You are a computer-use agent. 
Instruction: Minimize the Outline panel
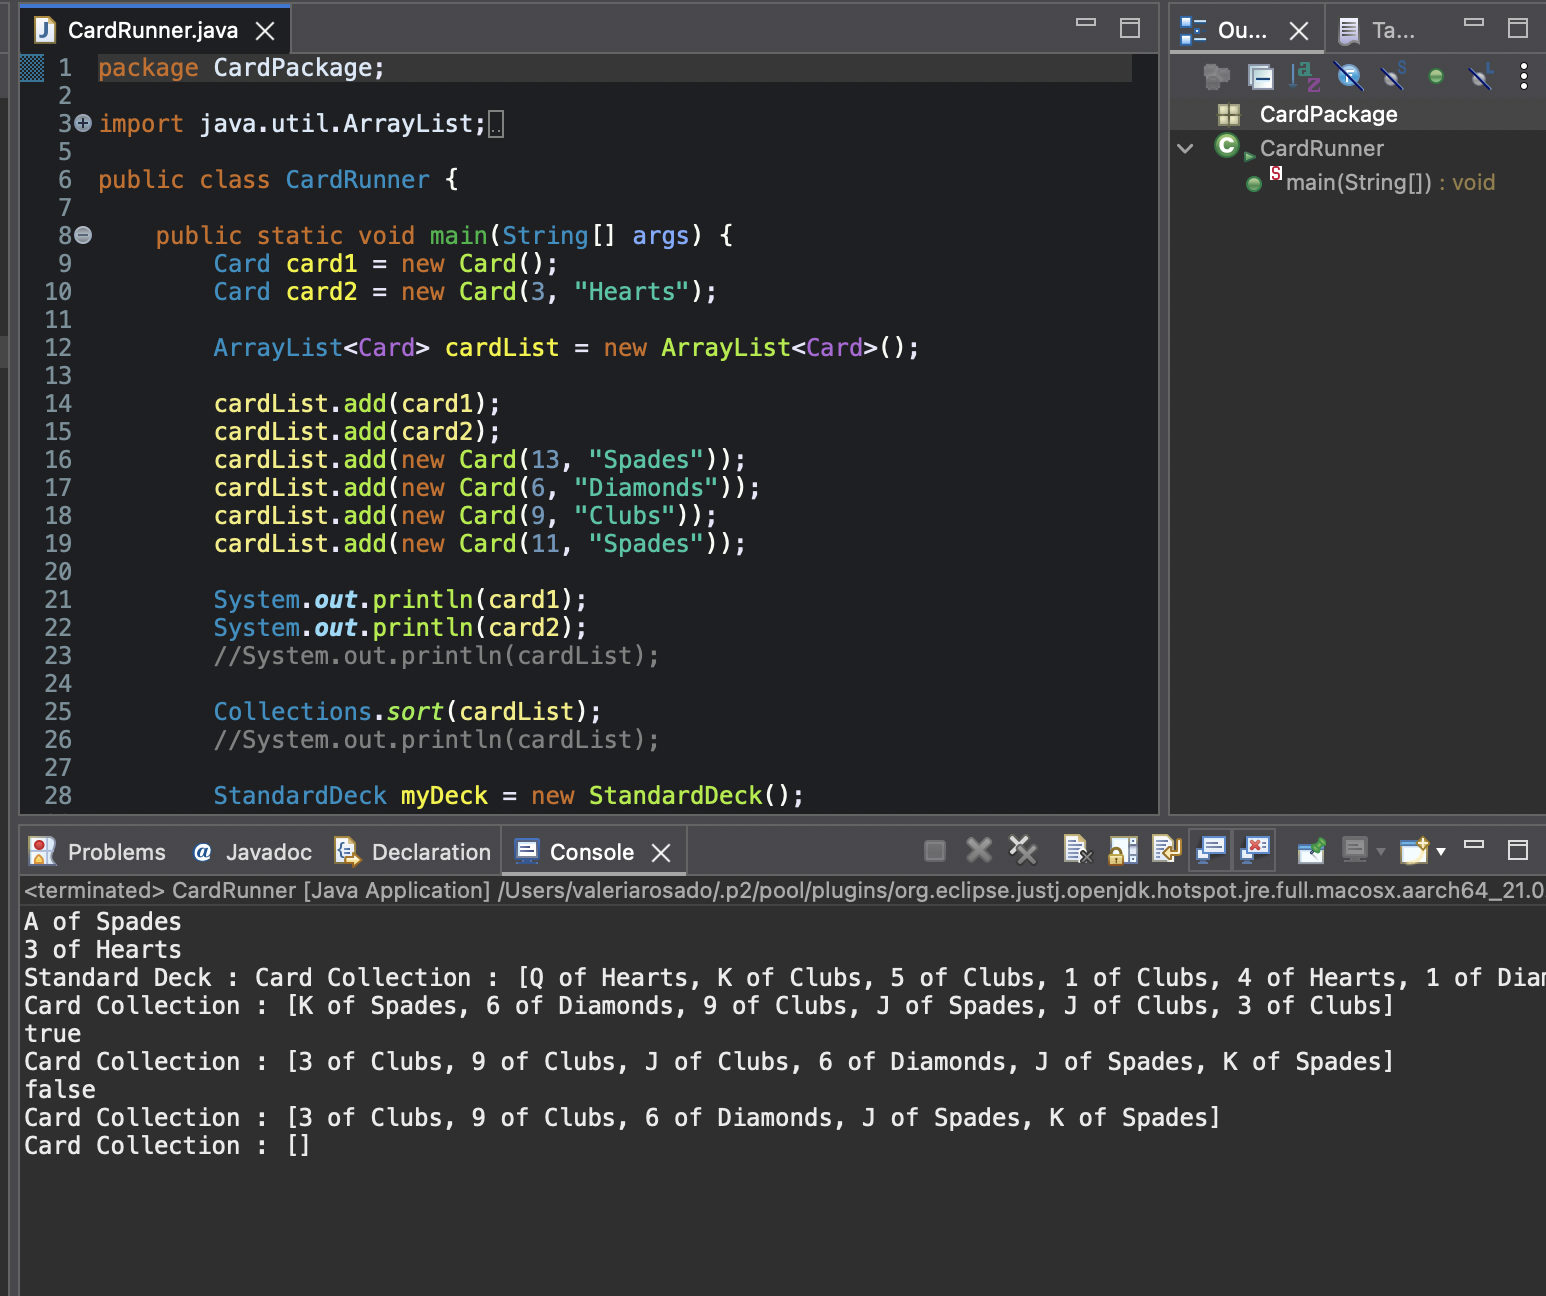coord(1473,22)
